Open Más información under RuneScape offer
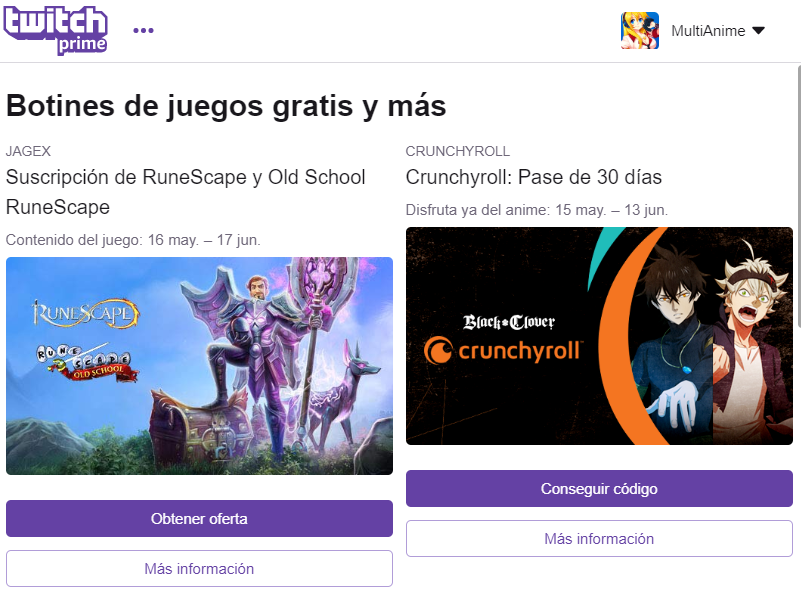801x602 pixels. [x=199, y=569]
